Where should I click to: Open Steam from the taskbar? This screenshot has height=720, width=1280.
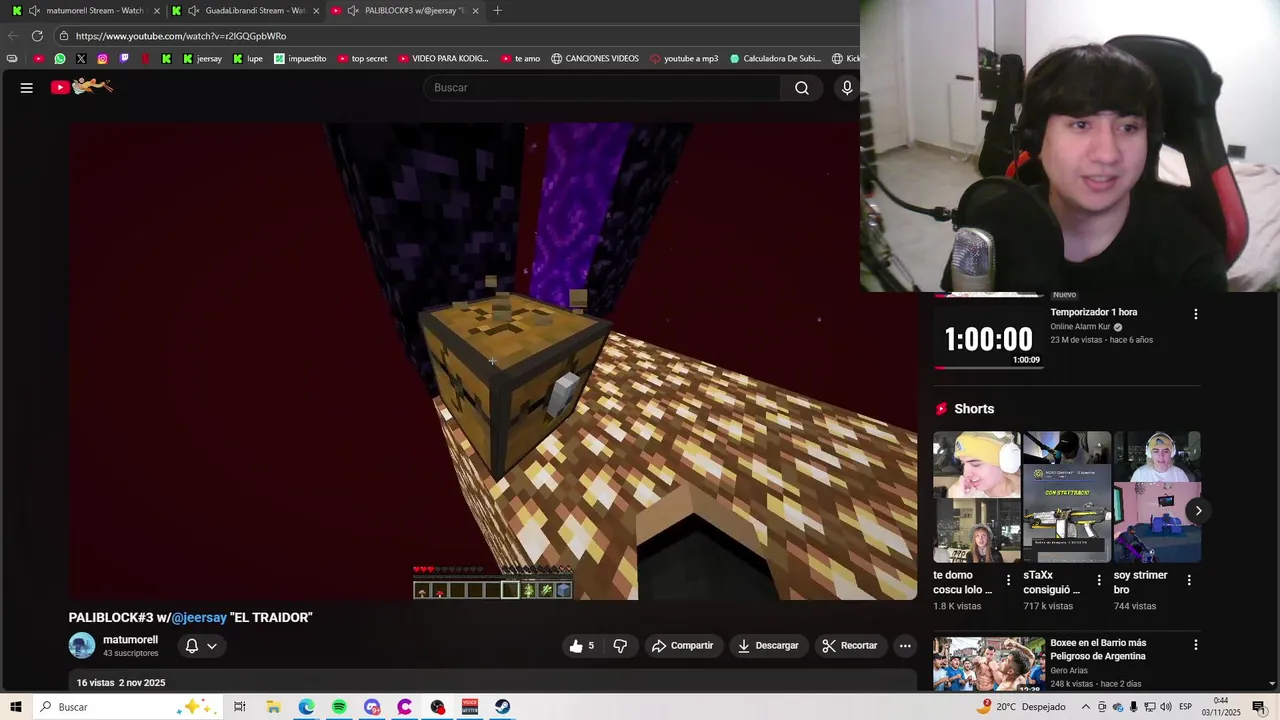(503, 707)
